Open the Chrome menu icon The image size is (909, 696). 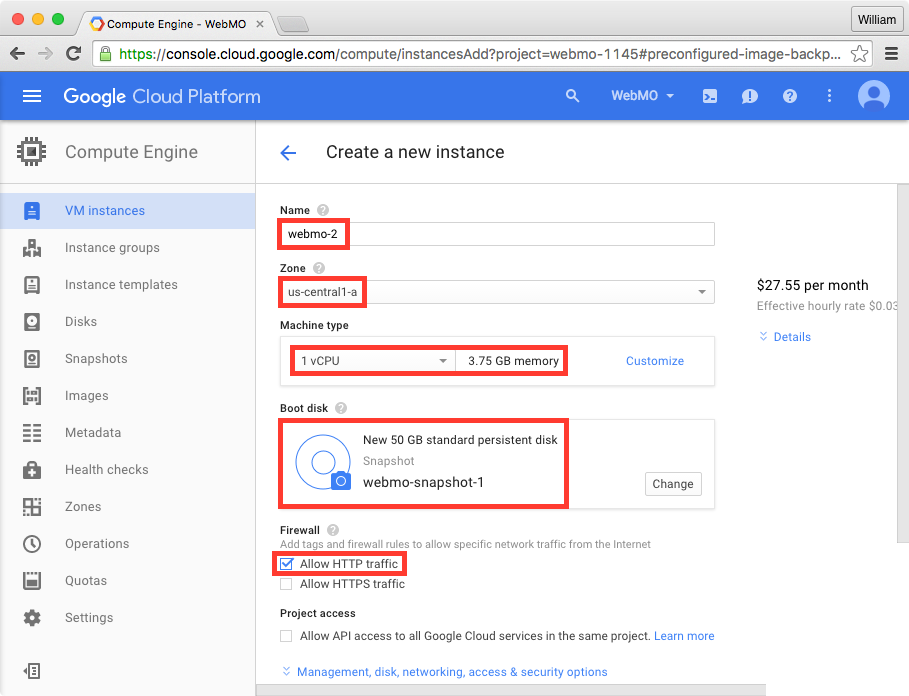tap(891, 54)
